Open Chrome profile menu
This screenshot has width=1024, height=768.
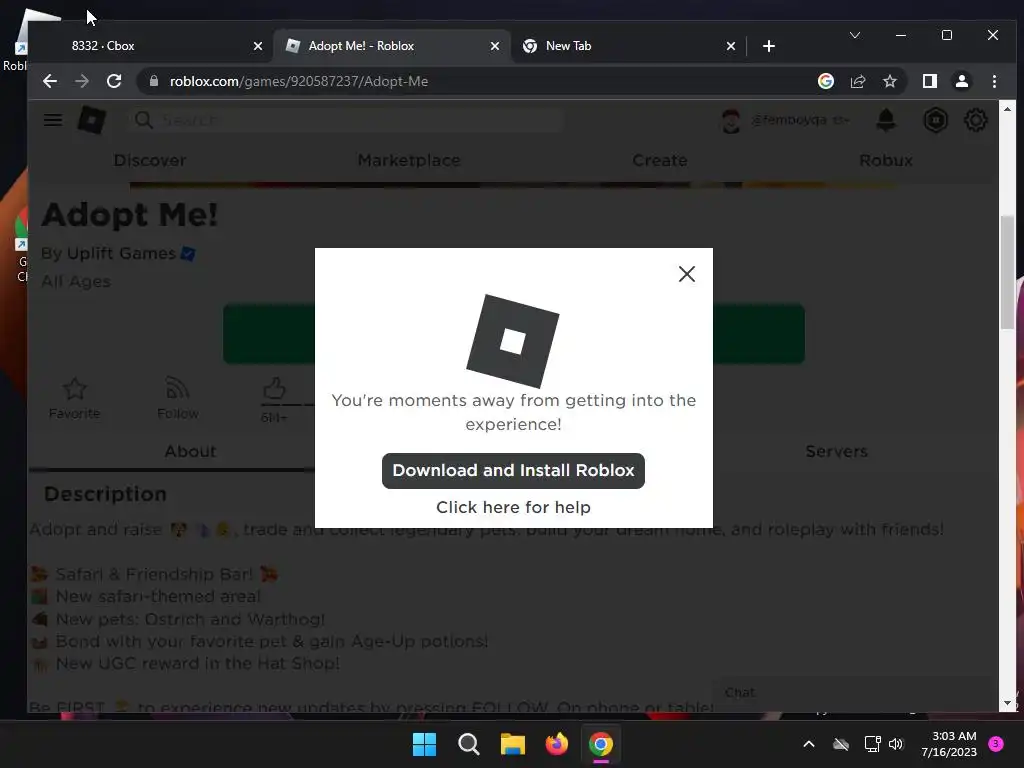(x=961, y=81)
